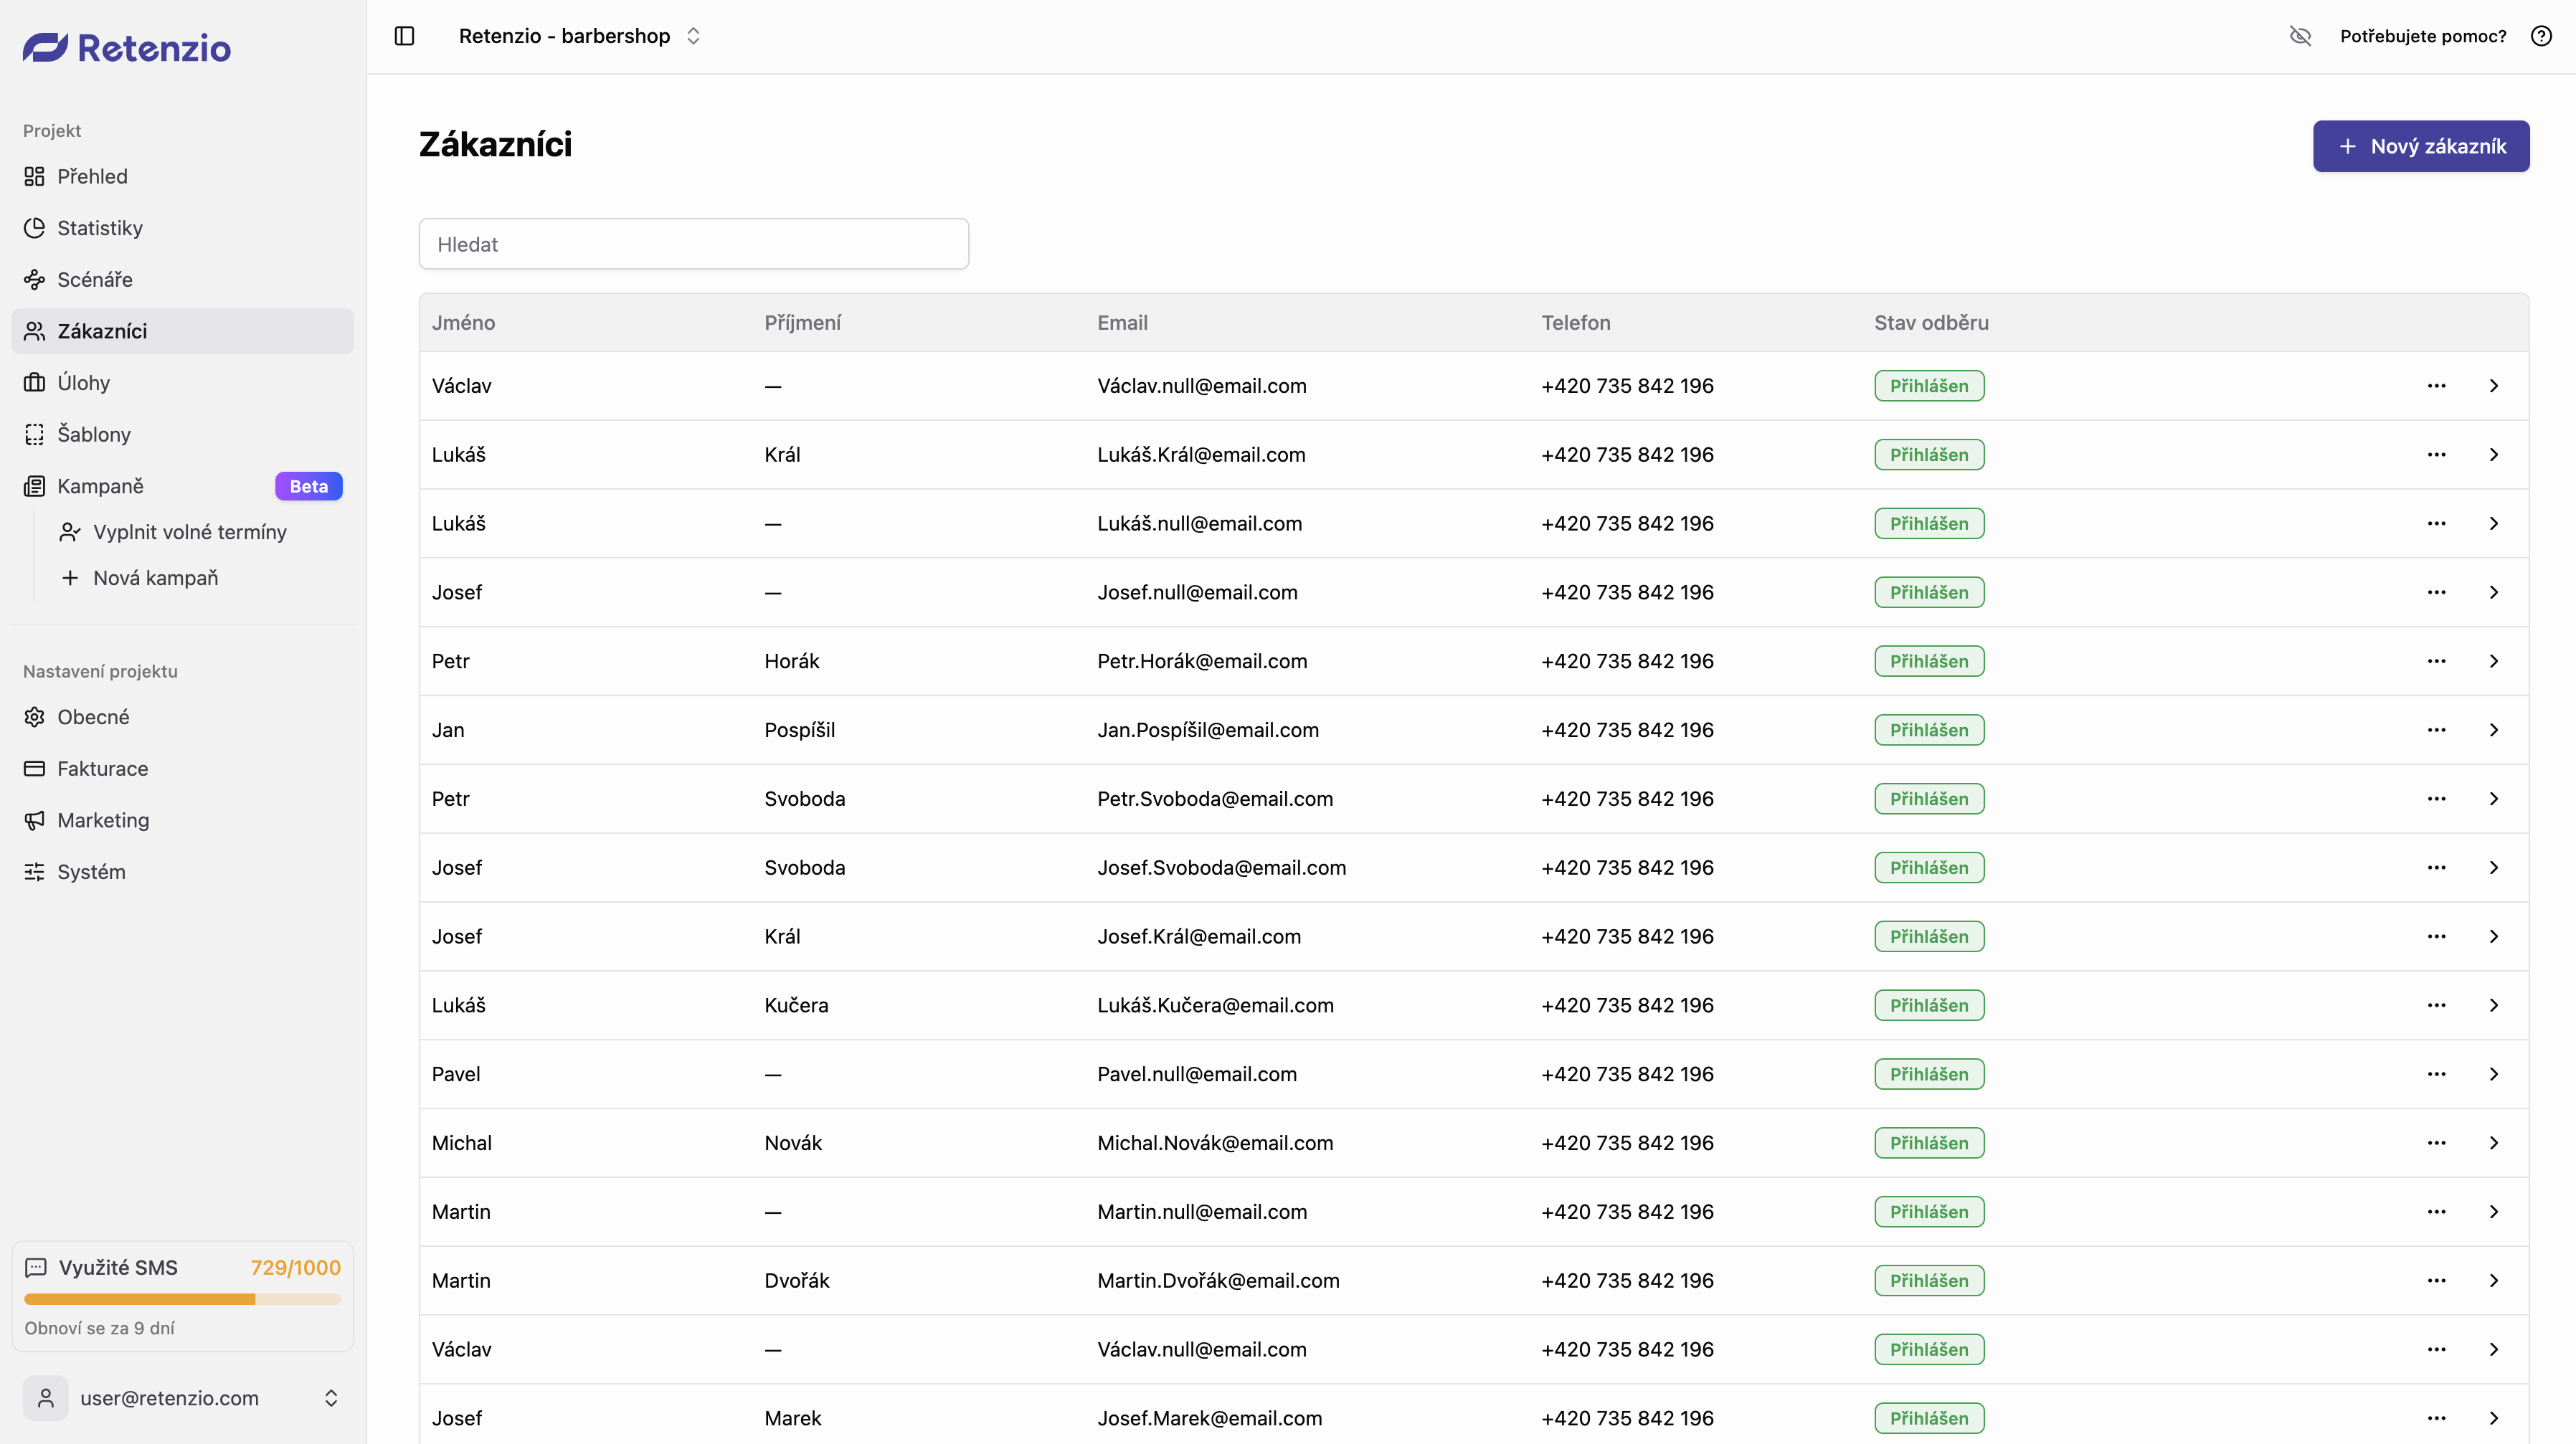2576x1444 pixels.
Task: Go to Scénáře in the sidebar
Action: click(94, 279)
